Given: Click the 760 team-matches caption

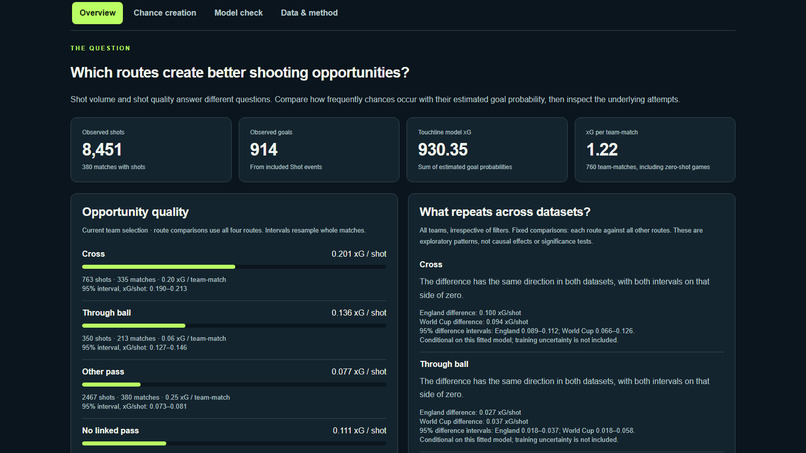Looking at the screenshot, I should (x=648, y=167).
